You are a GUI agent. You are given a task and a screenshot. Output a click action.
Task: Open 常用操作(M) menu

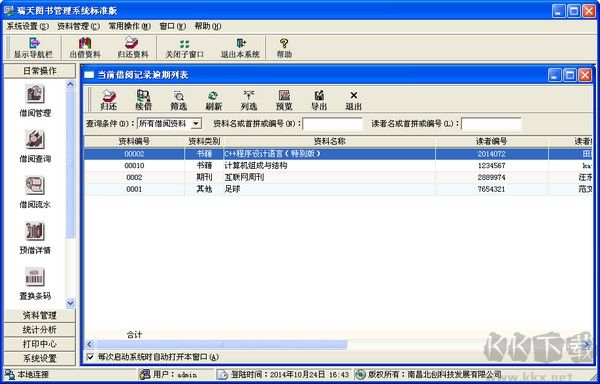[130, 26]
